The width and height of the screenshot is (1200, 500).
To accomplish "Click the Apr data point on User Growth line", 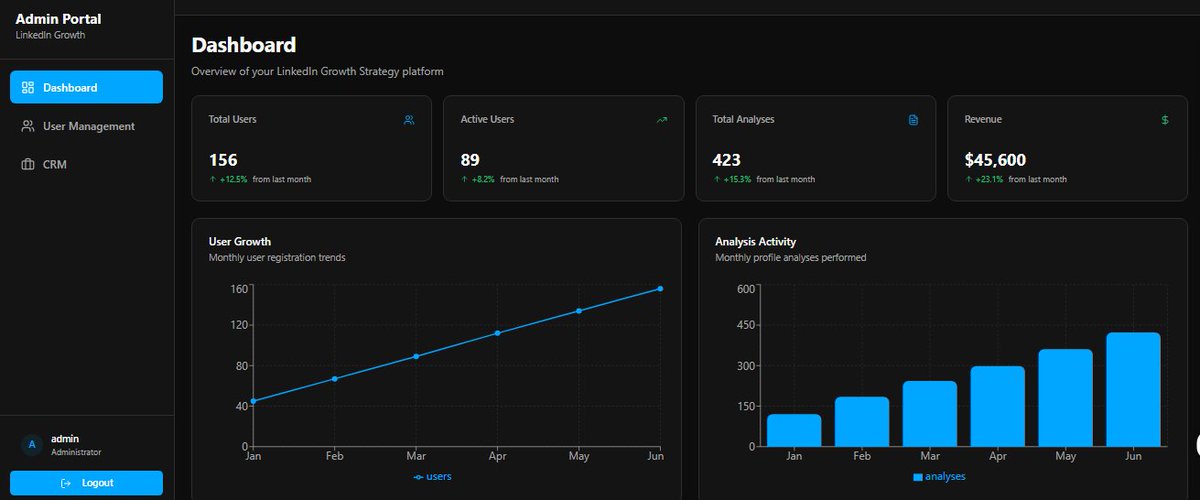I will 497,333.
